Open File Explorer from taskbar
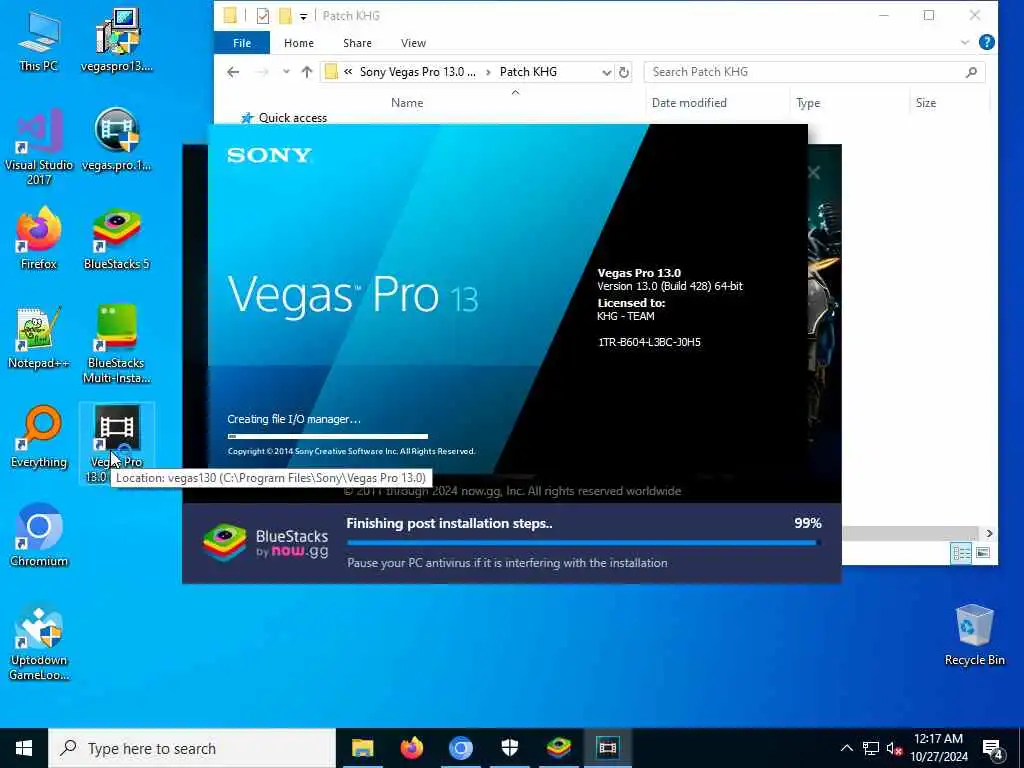Image resolution: width=1024 pixels, height=768 pixels. tap(362, 748)
